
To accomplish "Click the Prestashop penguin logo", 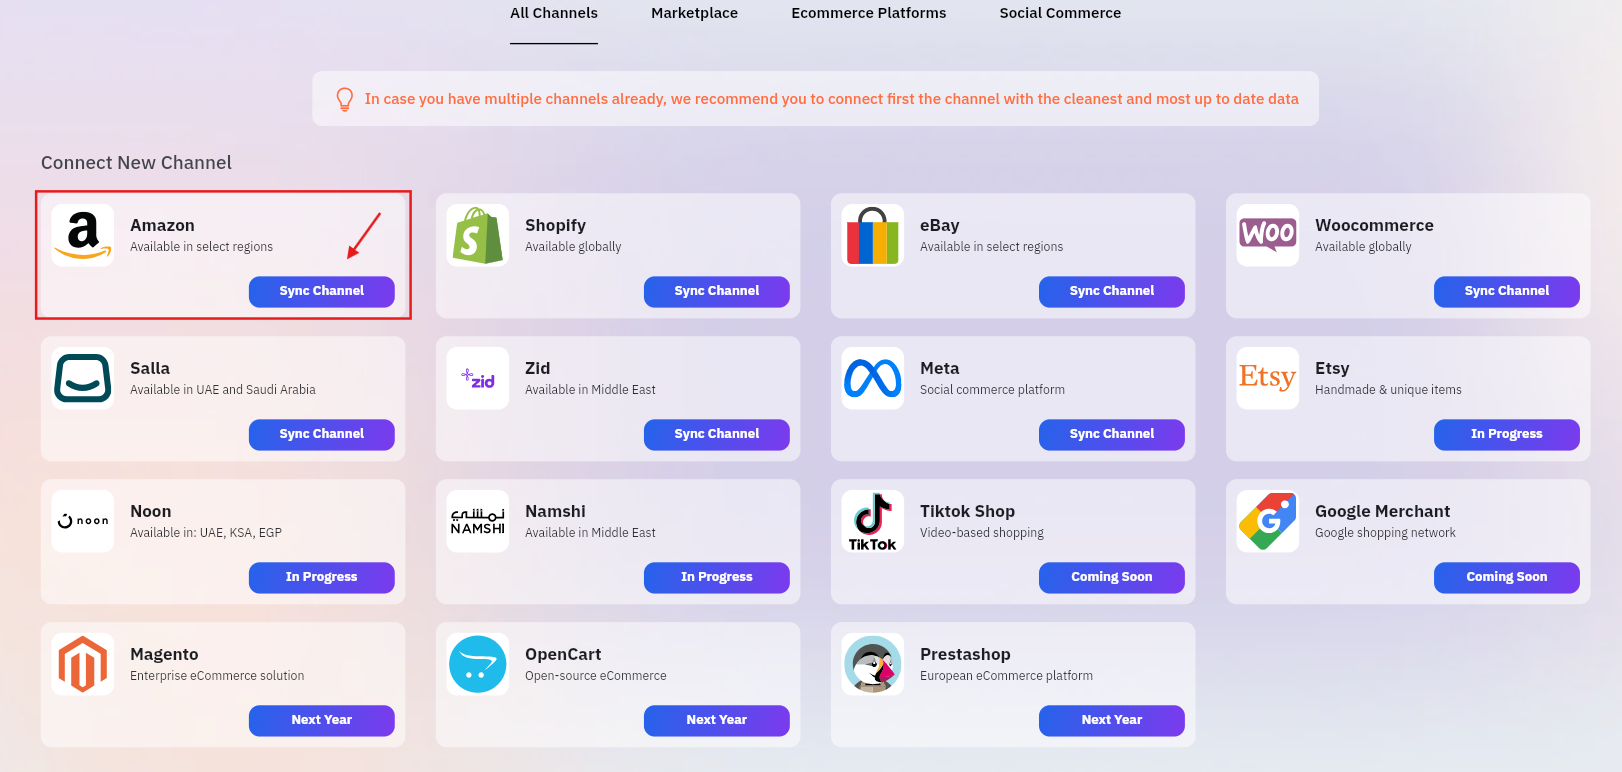I will click(873, 664).
